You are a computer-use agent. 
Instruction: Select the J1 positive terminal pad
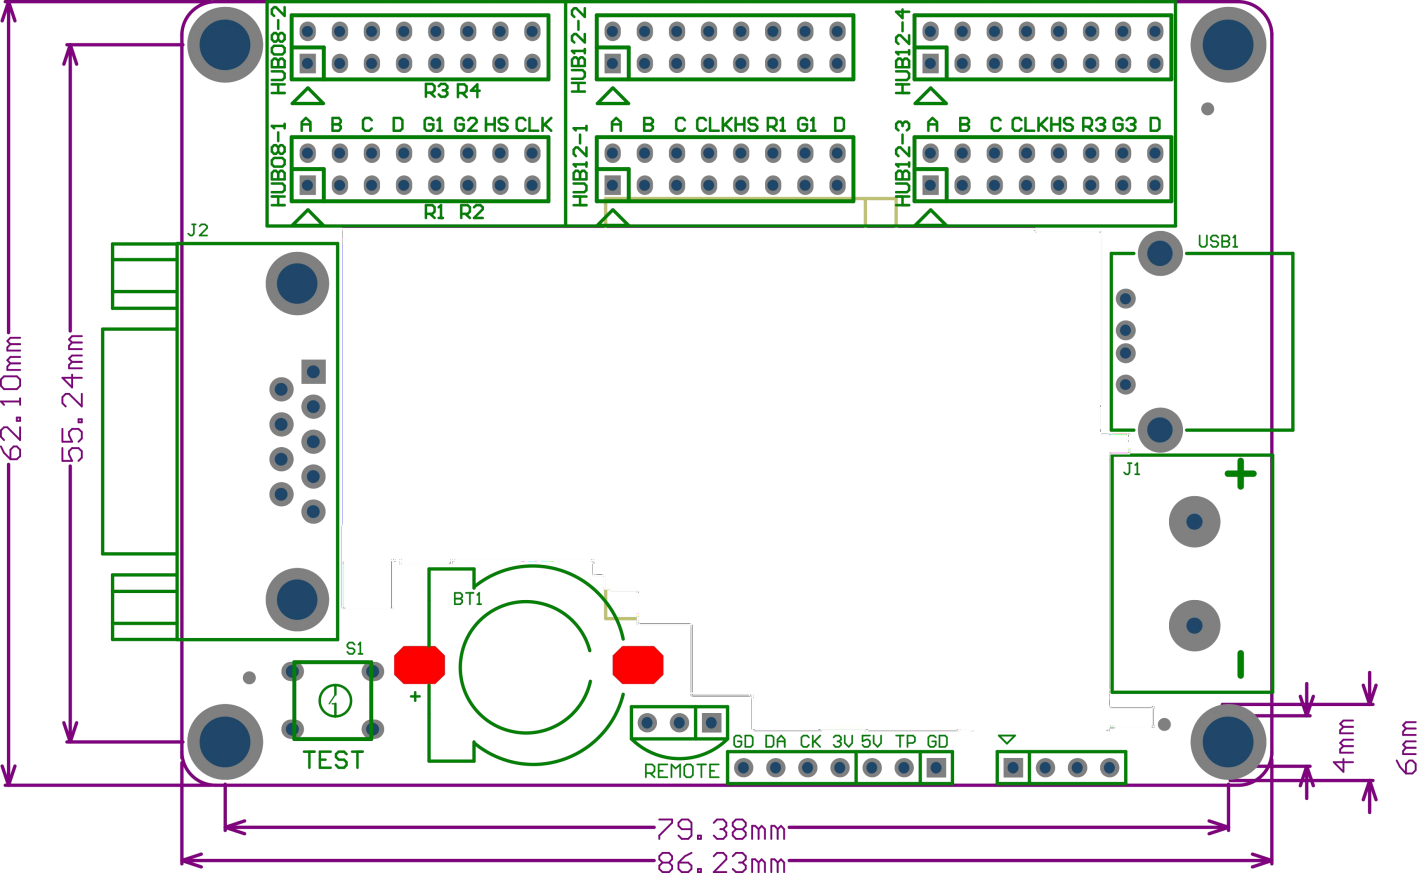click(x=1194, y=522)
